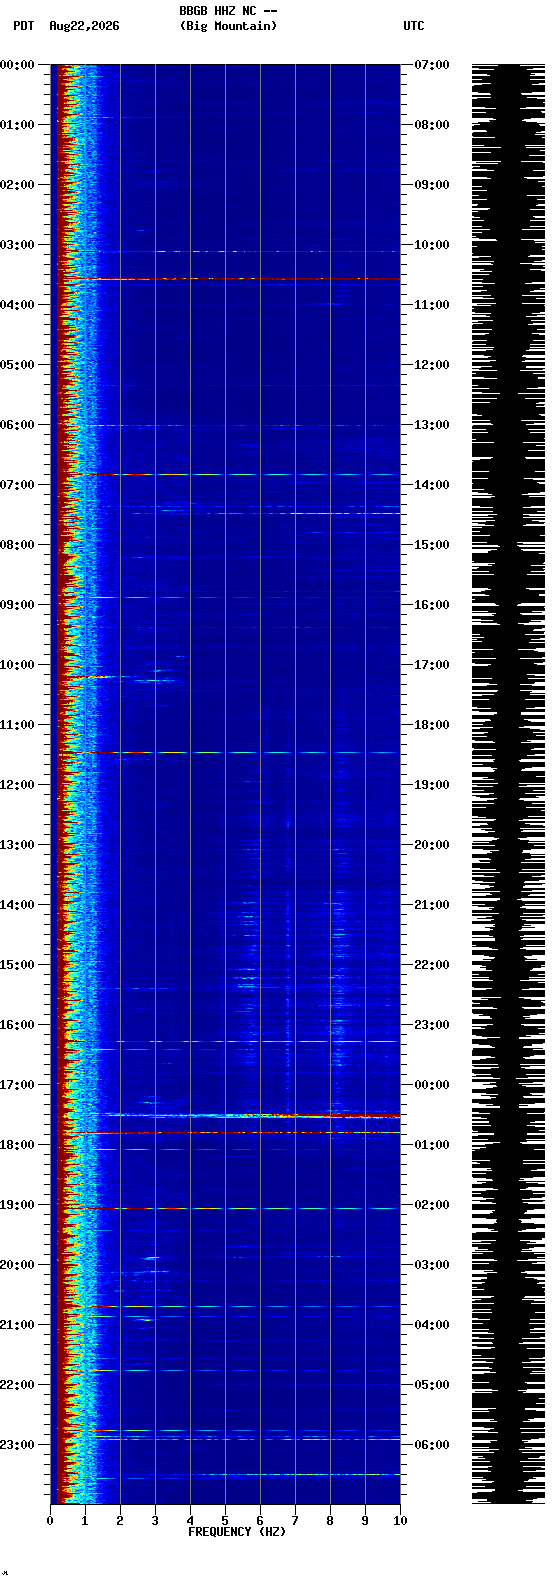Click PDT time label '00:00'

pos(17,65)
